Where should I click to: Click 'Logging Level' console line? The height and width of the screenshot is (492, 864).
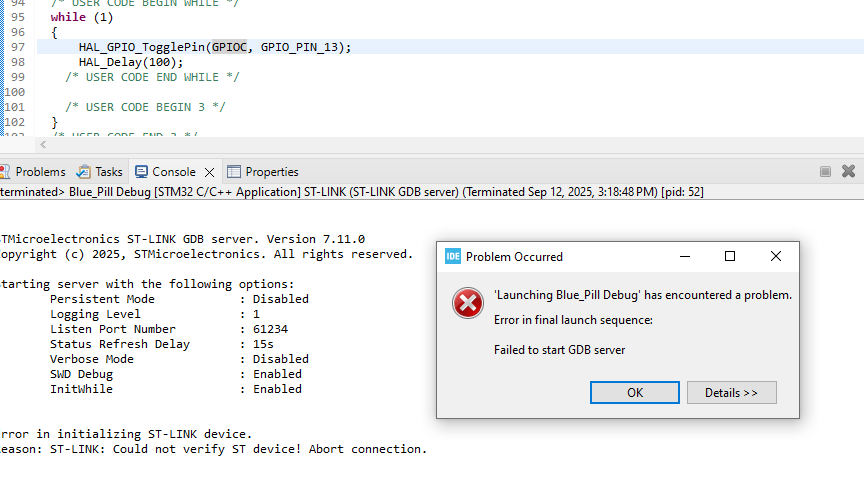tap(154, 314)
